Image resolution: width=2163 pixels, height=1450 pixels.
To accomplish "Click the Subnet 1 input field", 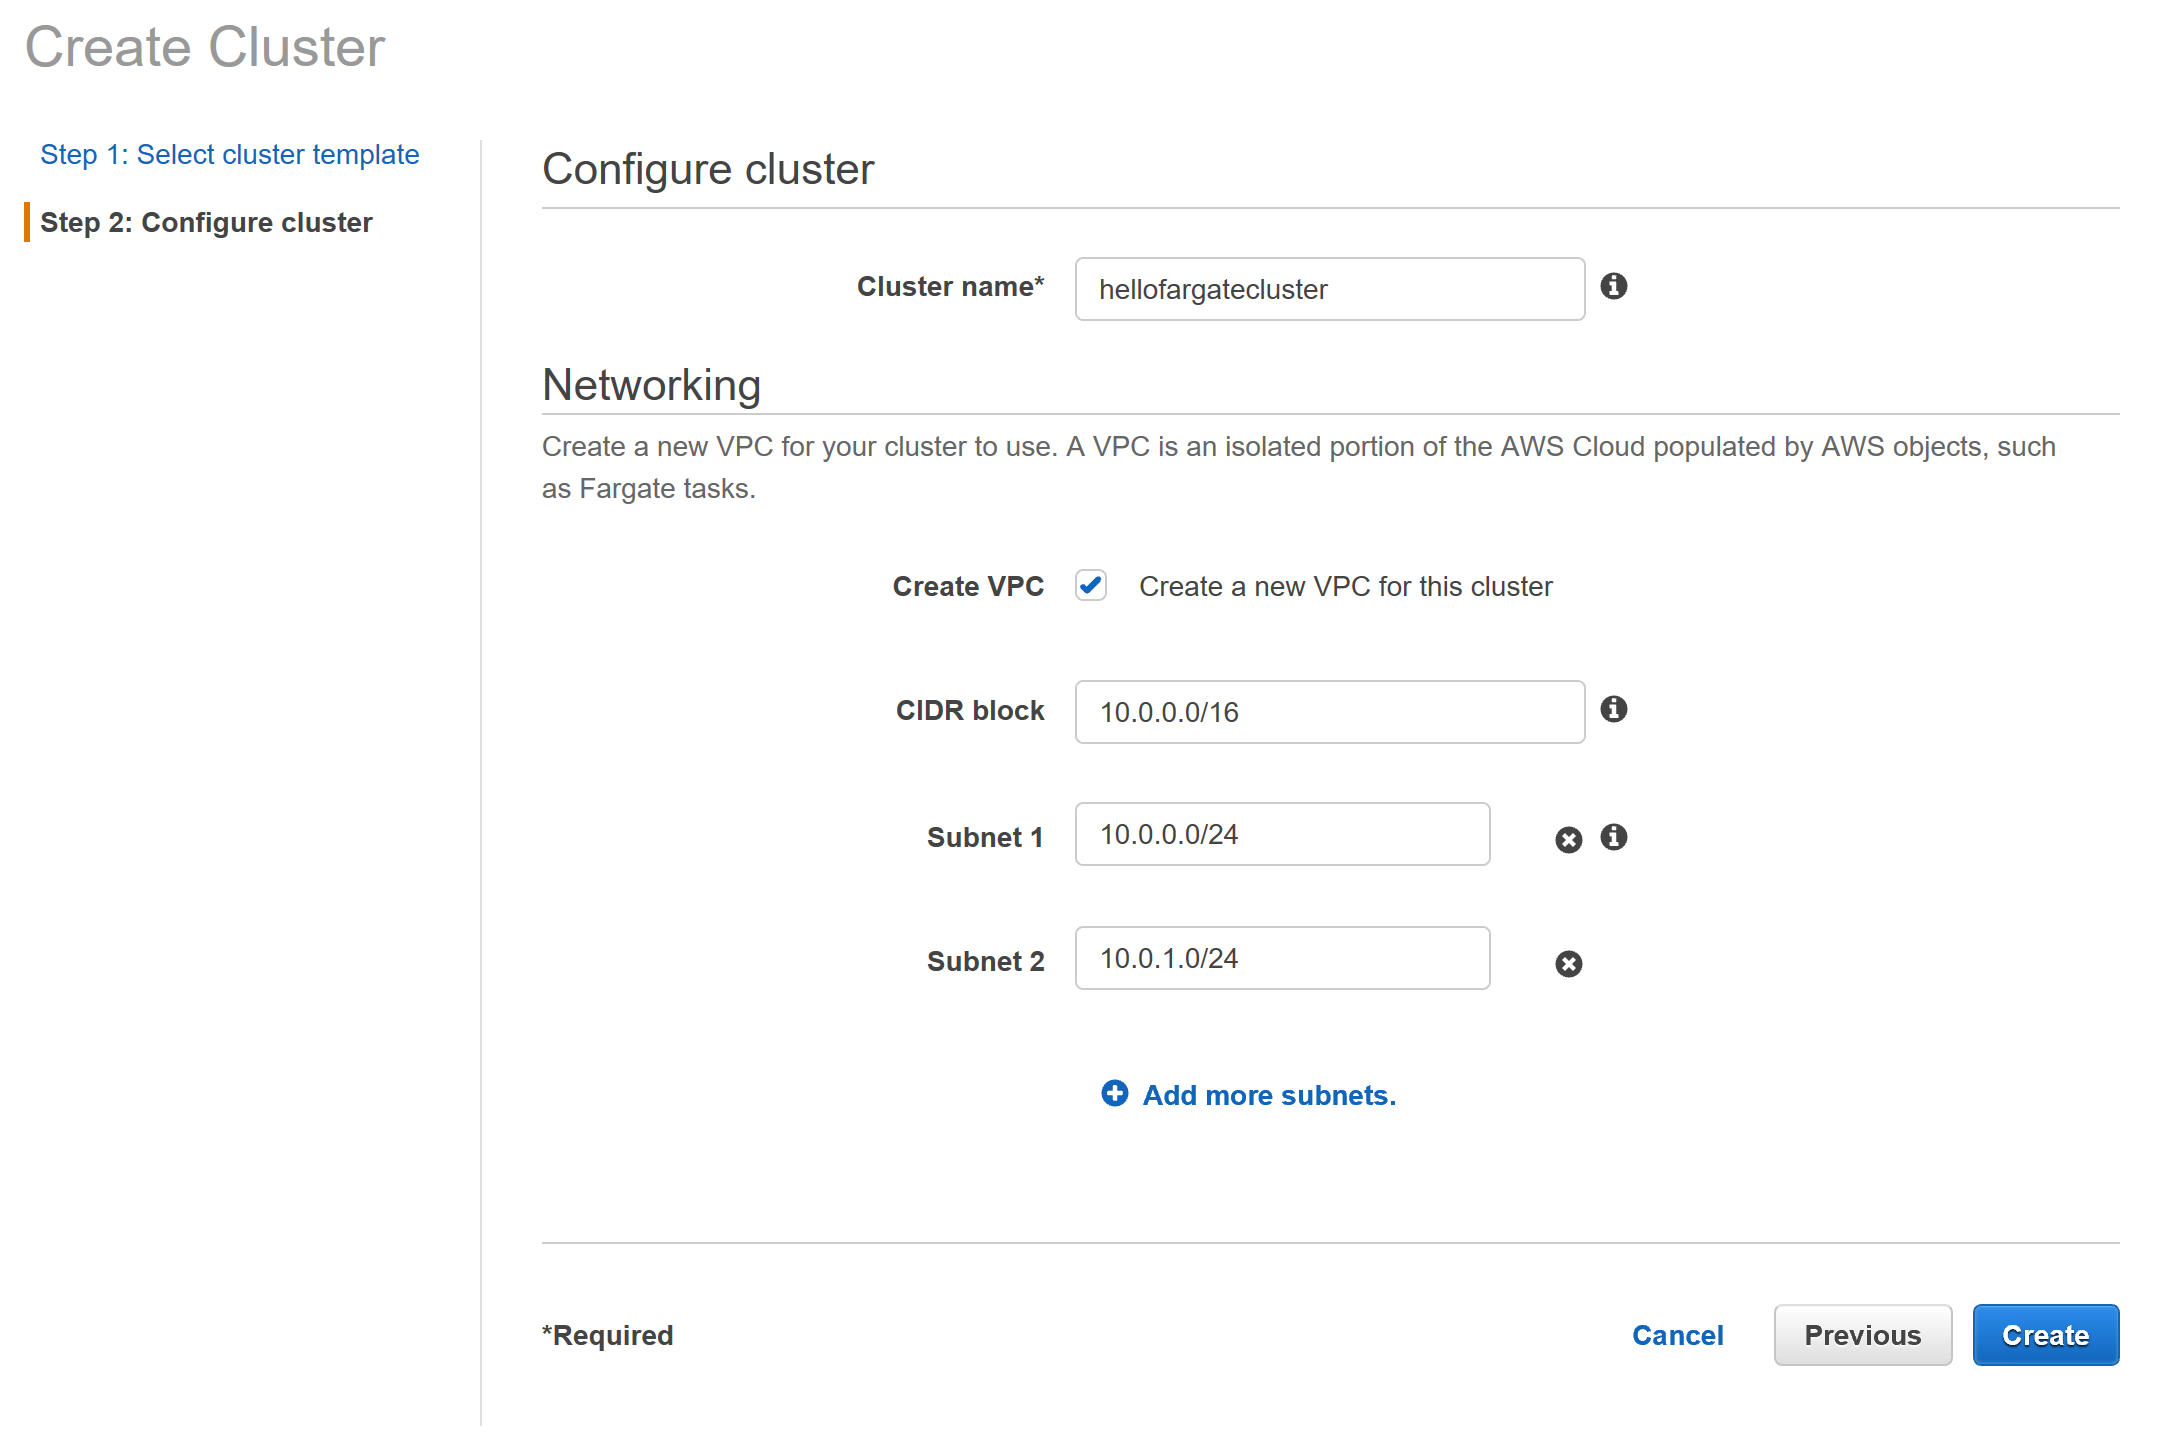I will [x=1282, y=834].
